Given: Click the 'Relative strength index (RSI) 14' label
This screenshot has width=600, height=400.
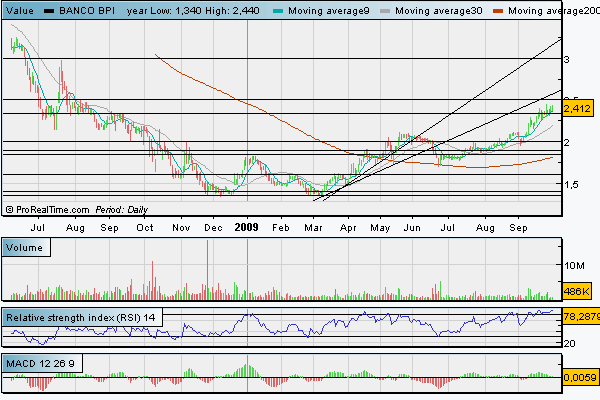Looking at the screenshot, I should point(81,318).
